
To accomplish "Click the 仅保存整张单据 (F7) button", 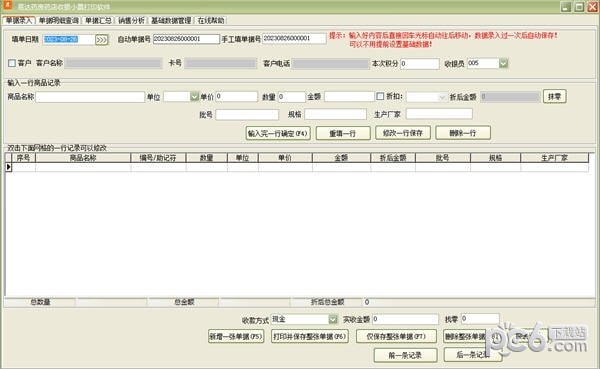I will tap(396, 336).
